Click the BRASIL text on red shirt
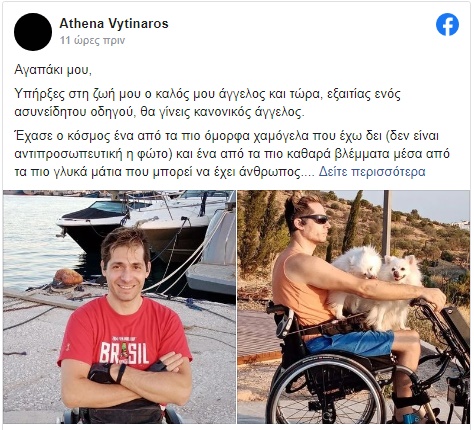Viewport: 474px width, 430px height. click(x=124, y=352)
